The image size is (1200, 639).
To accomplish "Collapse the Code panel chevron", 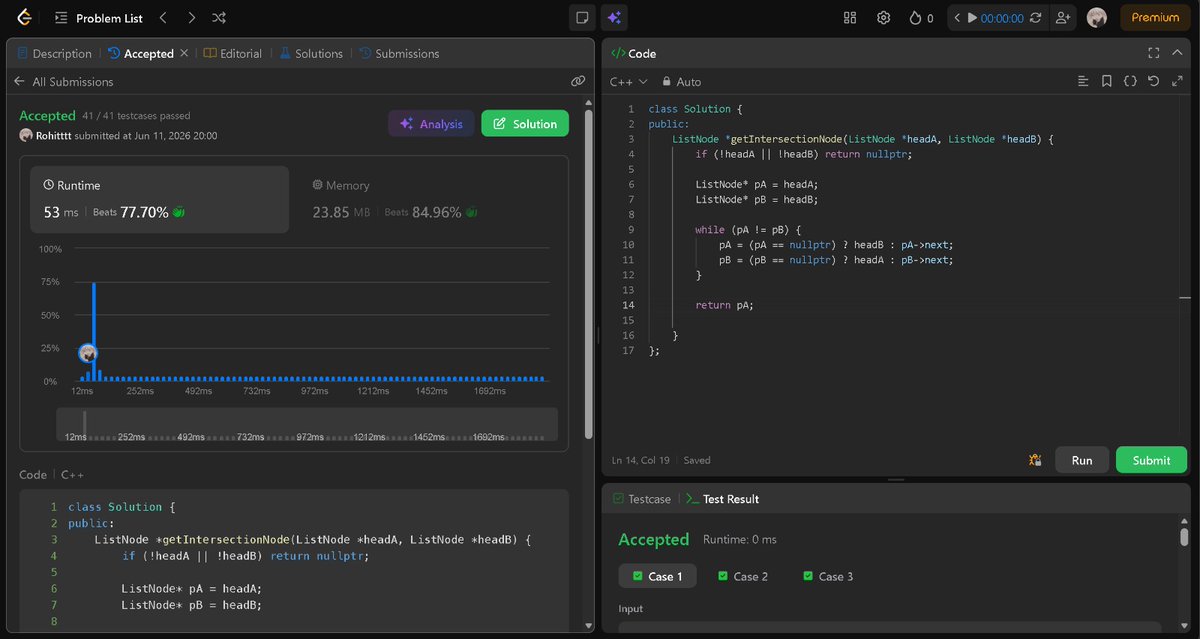I will point(1177,54).
